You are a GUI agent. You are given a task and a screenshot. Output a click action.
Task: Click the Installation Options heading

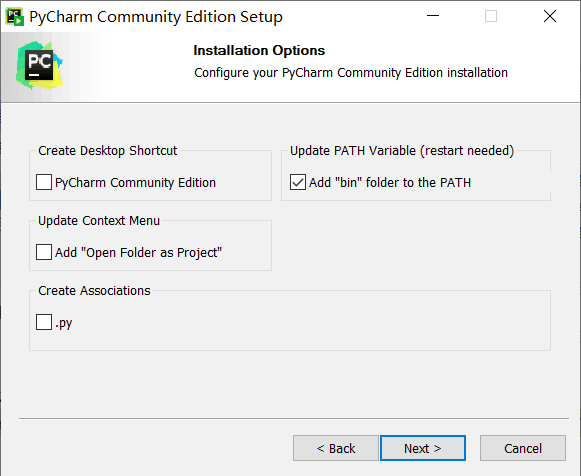[259, 50]
